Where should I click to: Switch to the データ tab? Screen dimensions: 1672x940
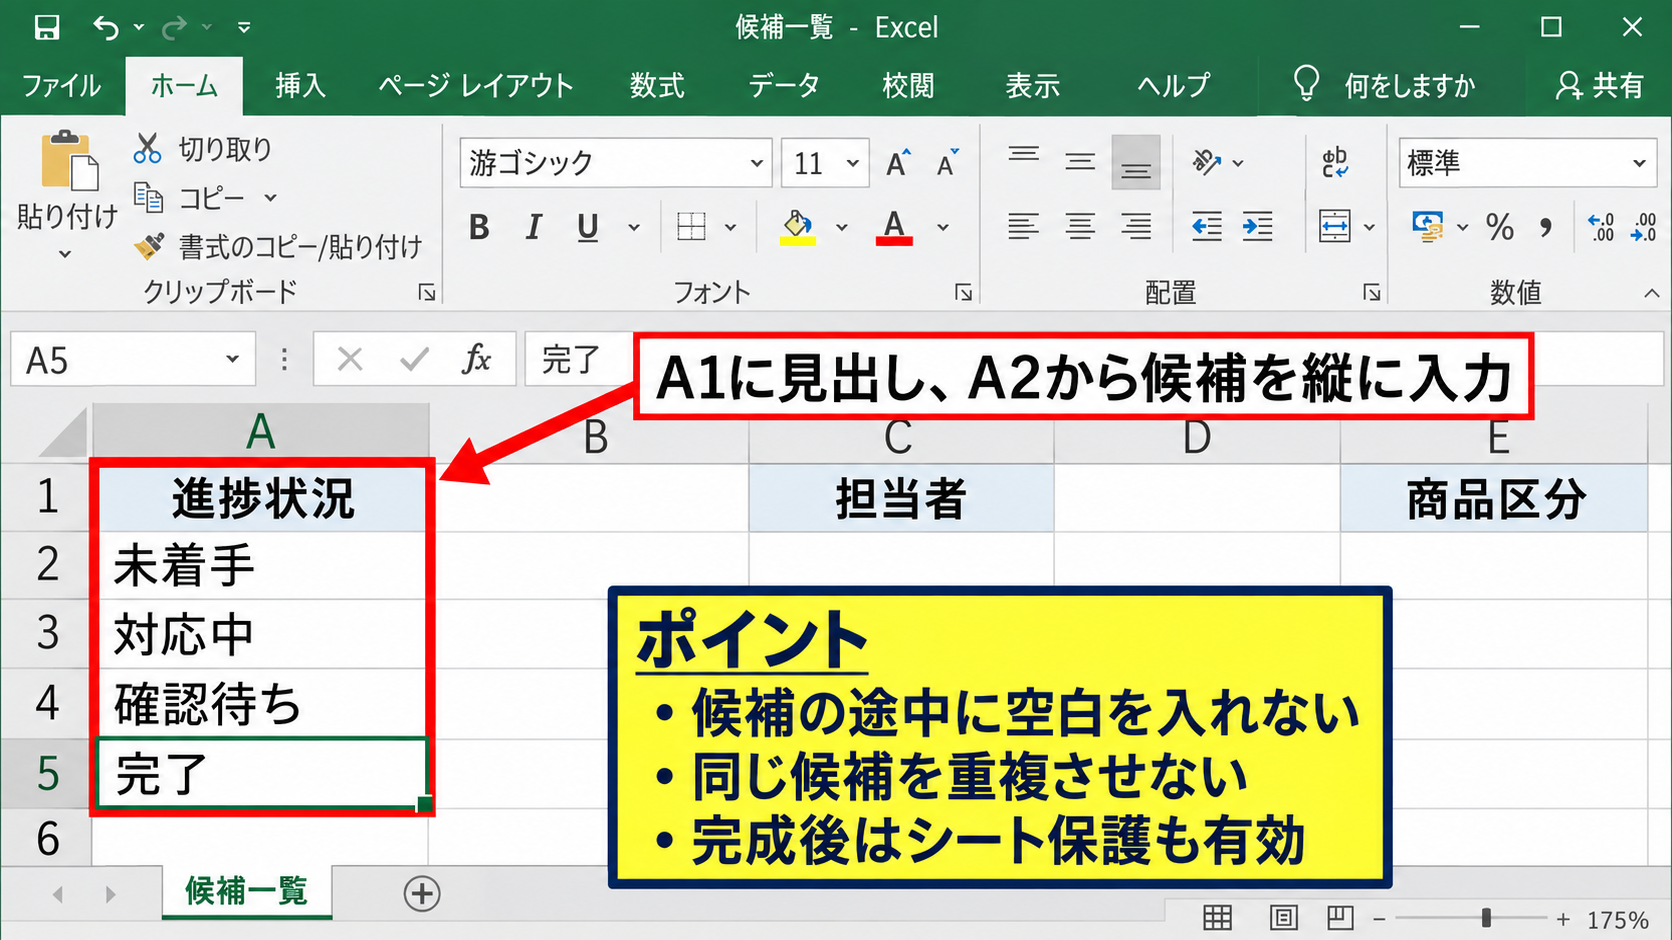click(x=785, y=86)
